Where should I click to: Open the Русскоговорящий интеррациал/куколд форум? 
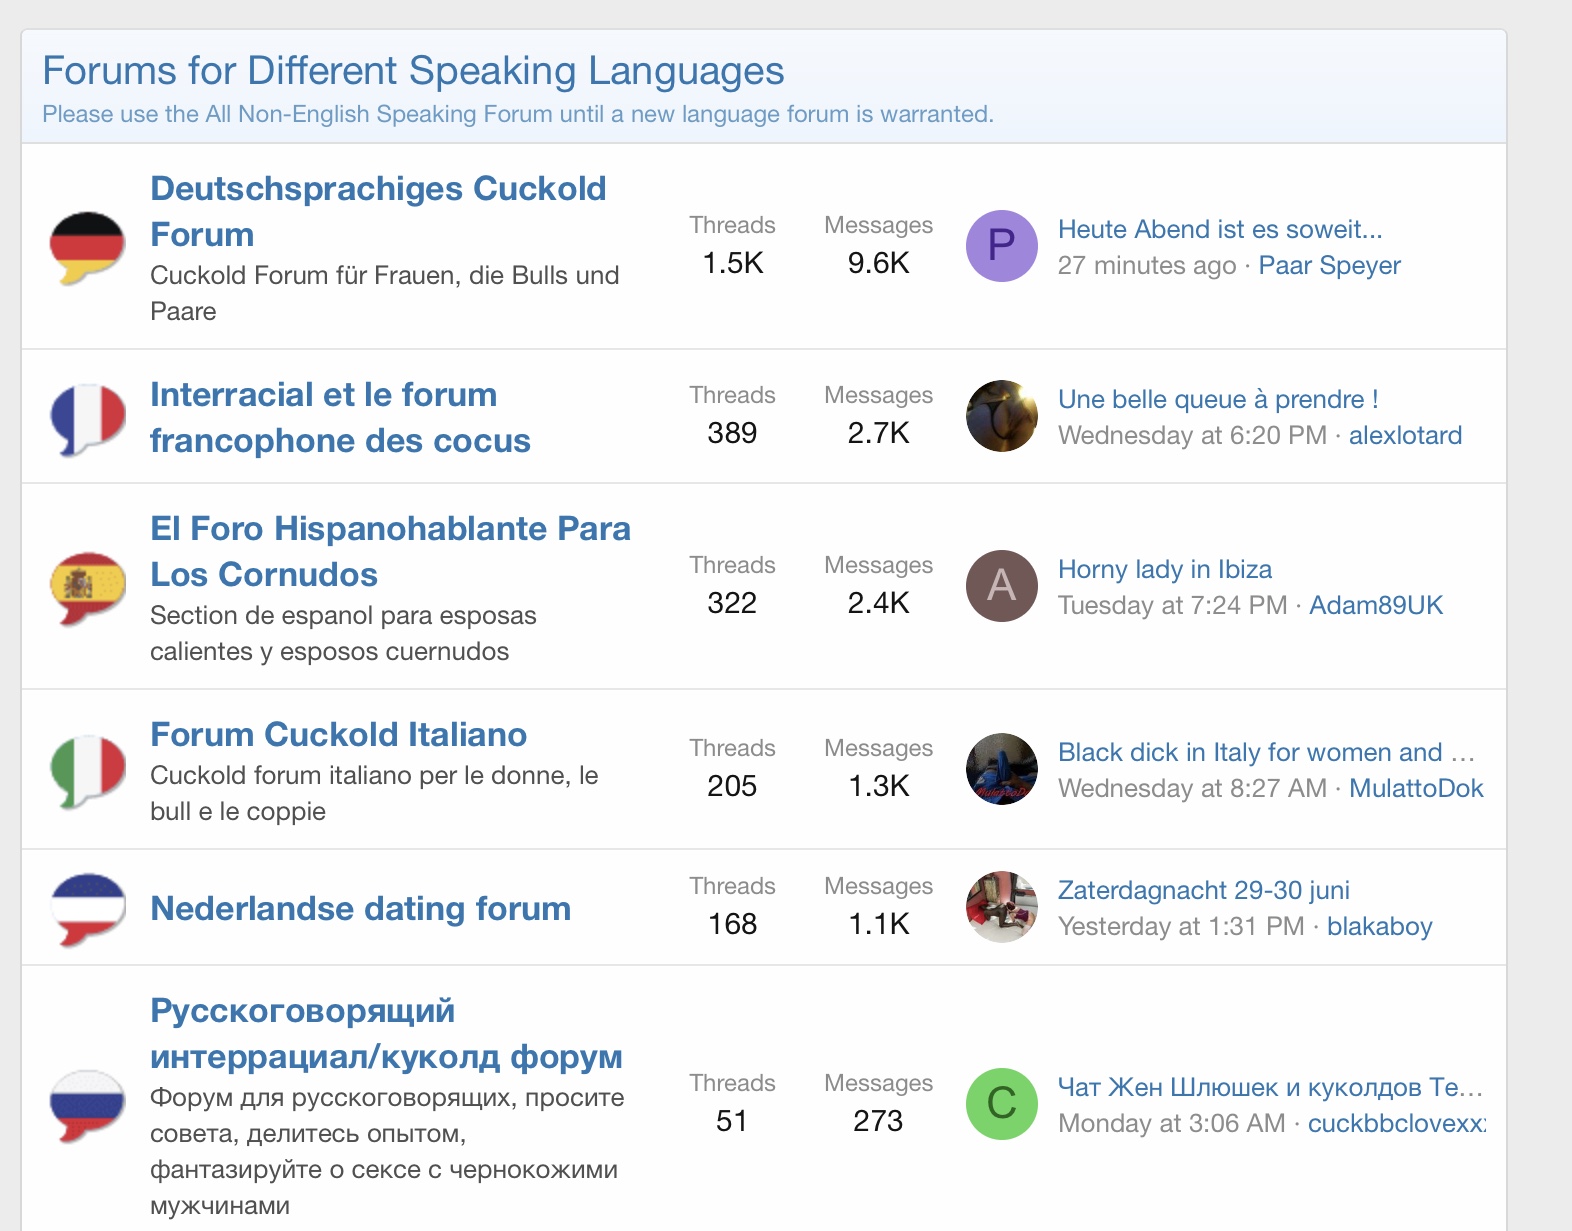pyautogui.click(x=386, y=1033)
